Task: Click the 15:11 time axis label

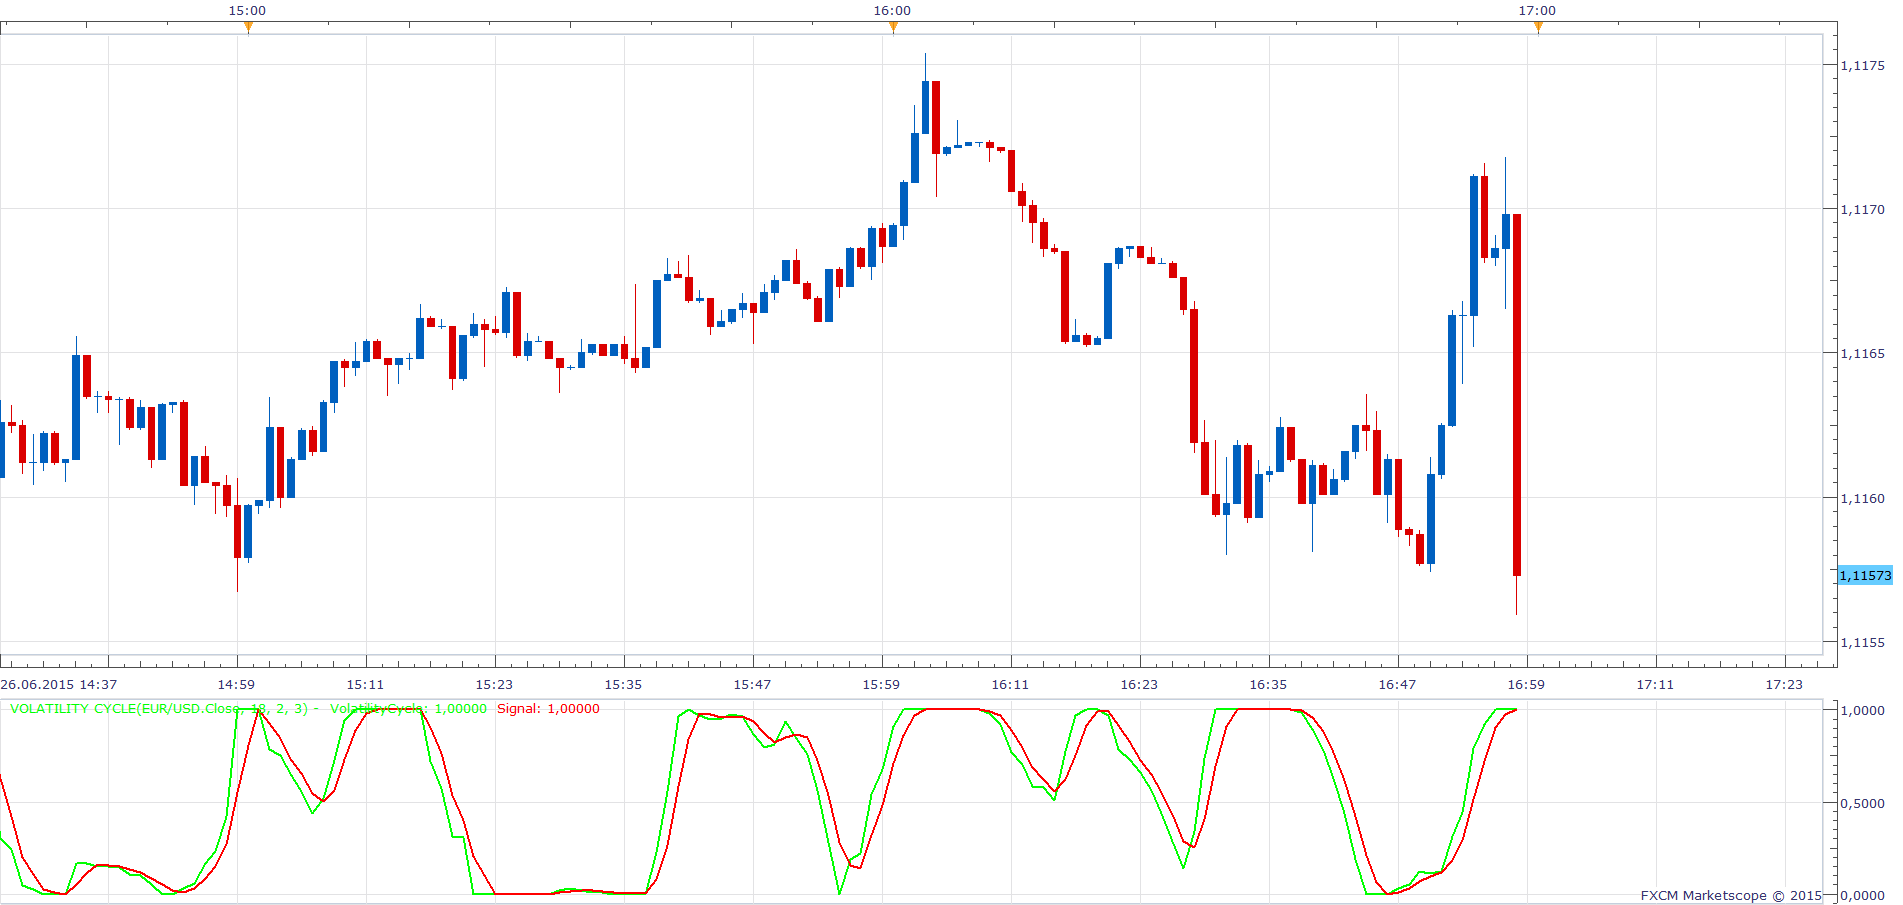Action: point(365,685)
